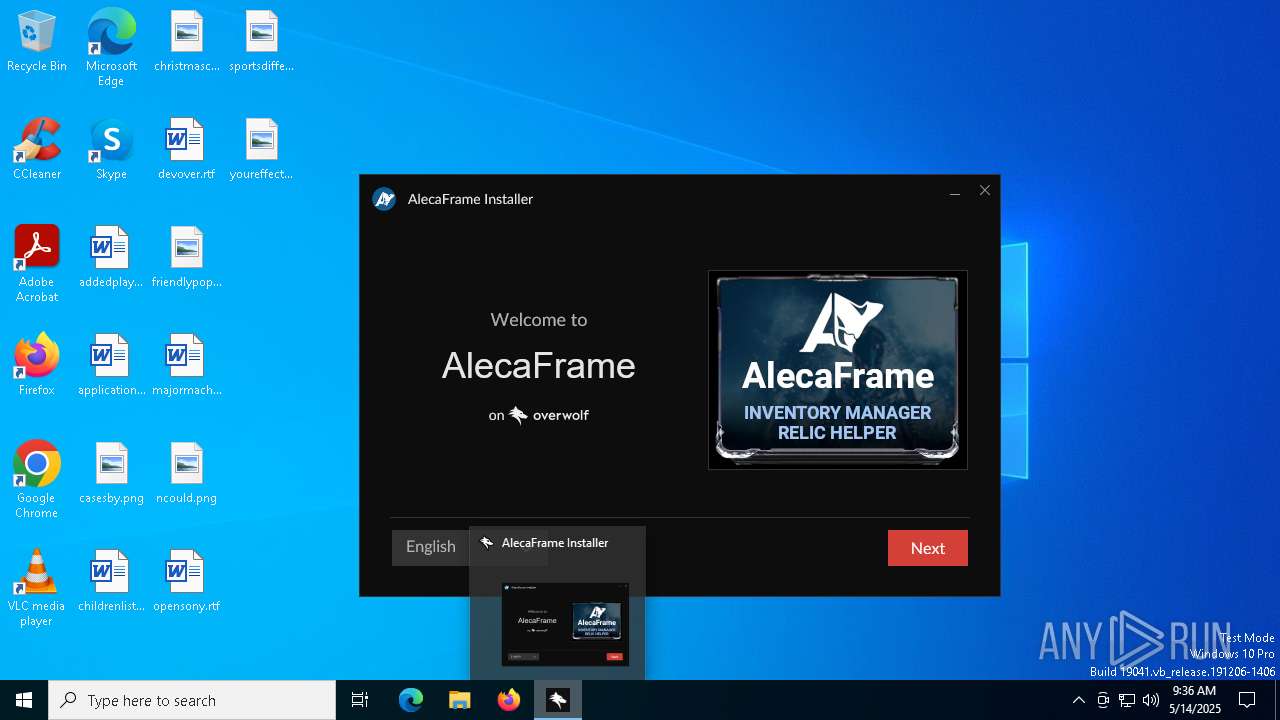Viewport: 1280px width, 720px height.
Task: Select the CCleaner desktop shortcut
Action: [37, 149]
